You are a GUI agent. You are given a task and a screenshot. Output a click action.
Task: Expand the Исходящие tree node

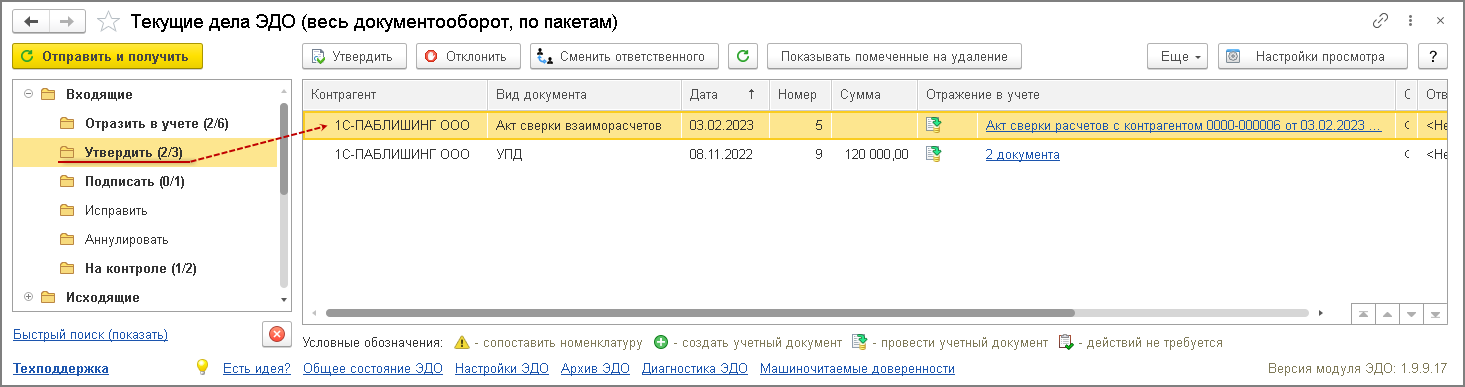tap(27, 297)
